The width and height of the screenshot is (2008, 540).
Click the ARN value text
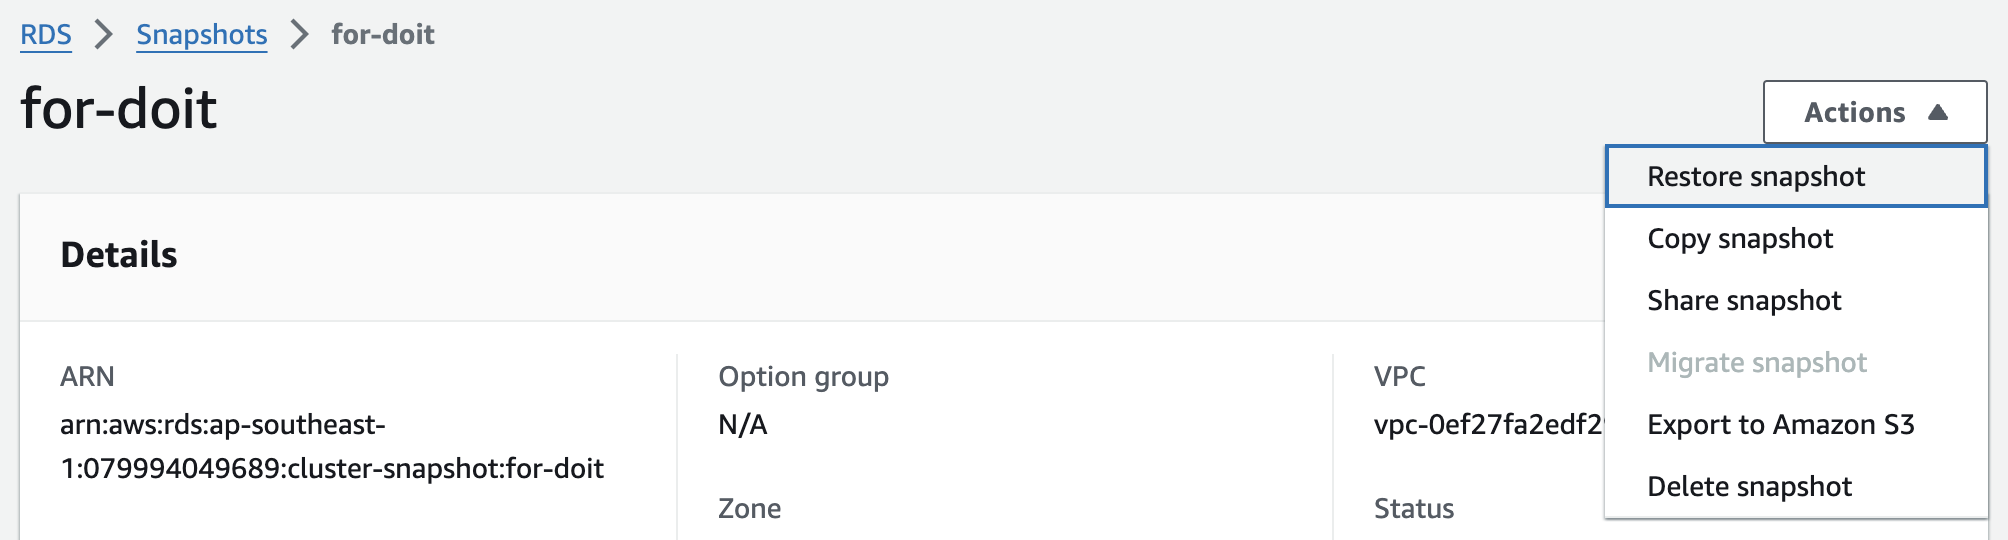tap(332, 447)
